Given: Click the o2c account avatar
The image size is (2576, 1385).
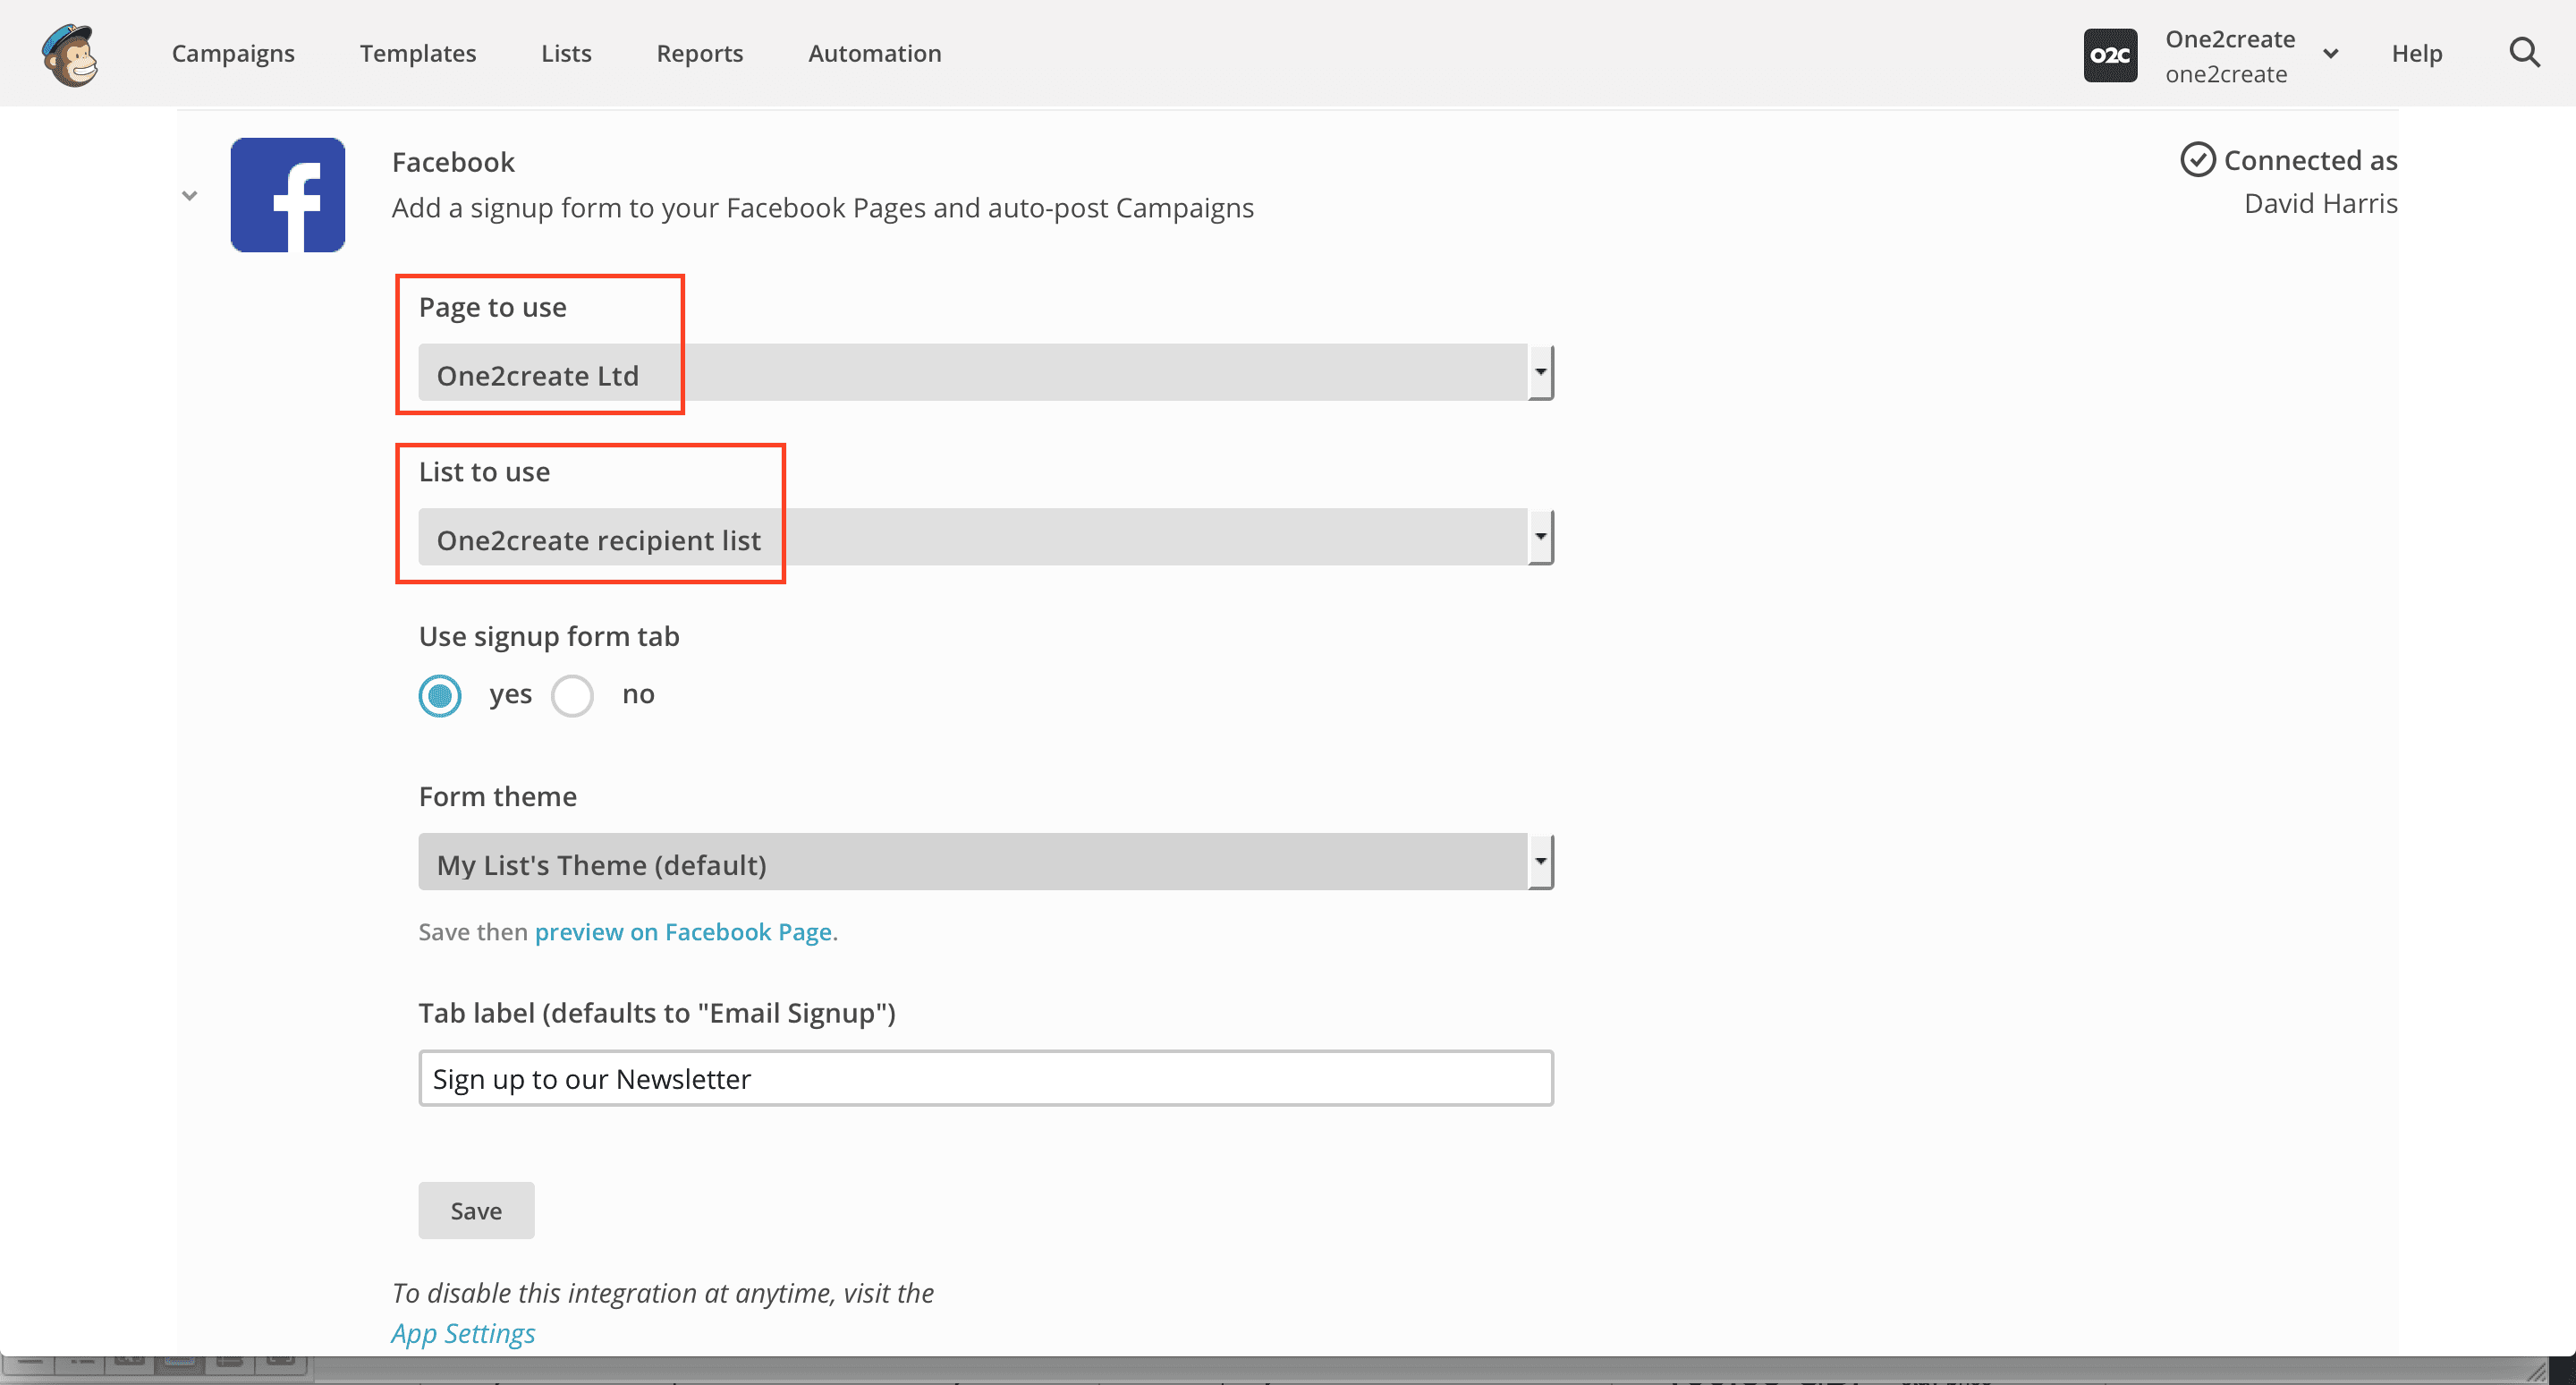Looking at the screenshot, I should point(2110,55).
